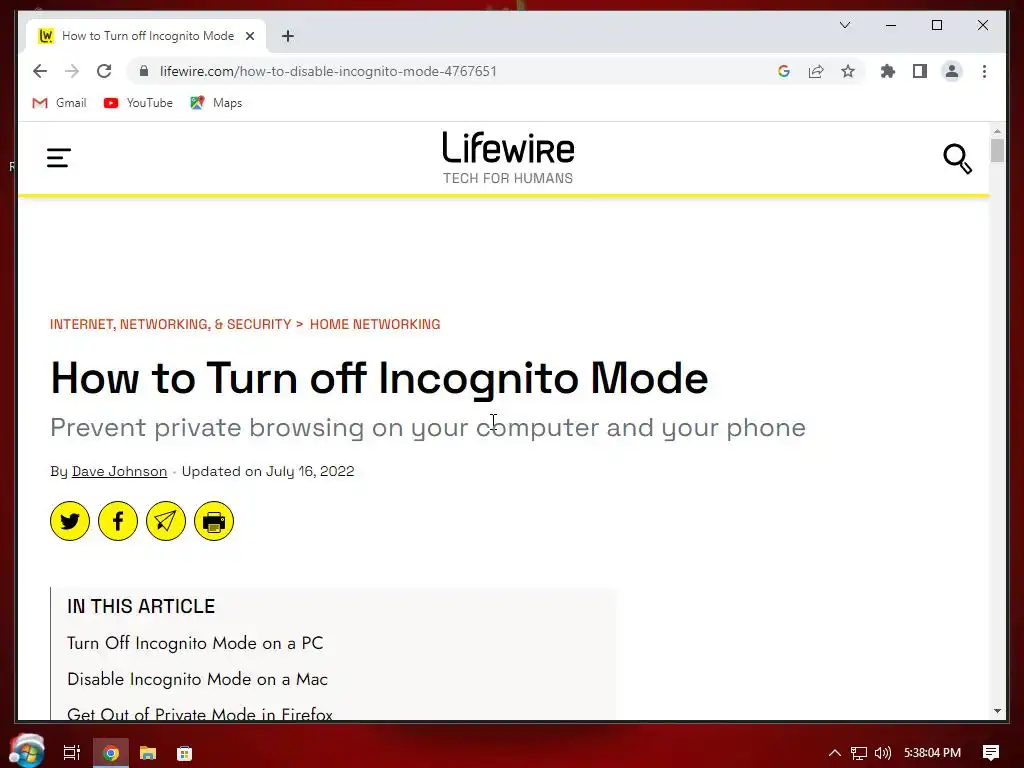
Task: Select the How to Turn off Incognito Mode tab
Action: pyautogui.click(x=148, y=36)
